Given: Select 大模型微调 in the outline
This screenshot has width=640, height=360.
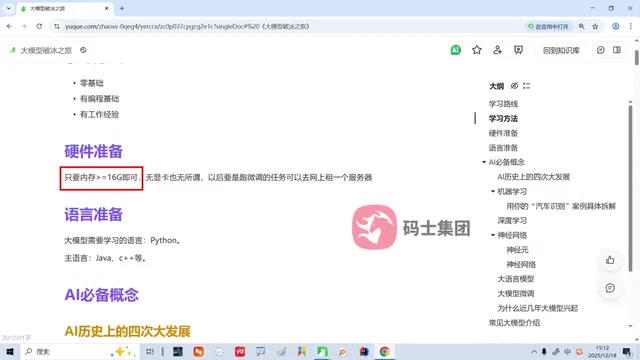Looking at the screenshot, I should pos(516,293).
